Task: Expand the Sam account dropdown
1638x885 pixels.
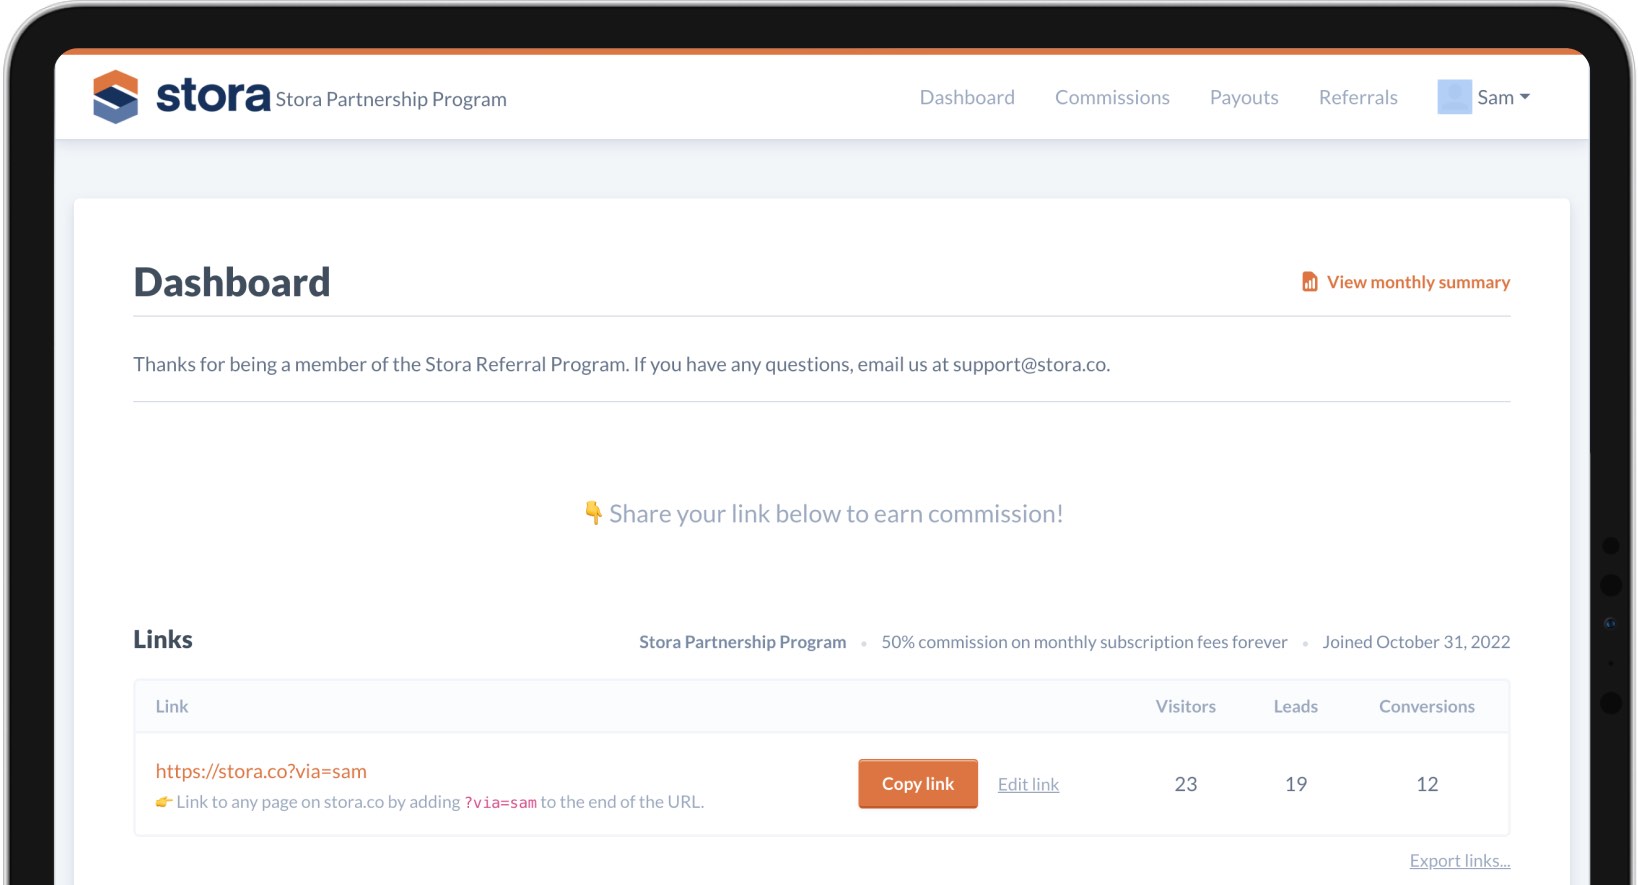Action: (1503, 97)
